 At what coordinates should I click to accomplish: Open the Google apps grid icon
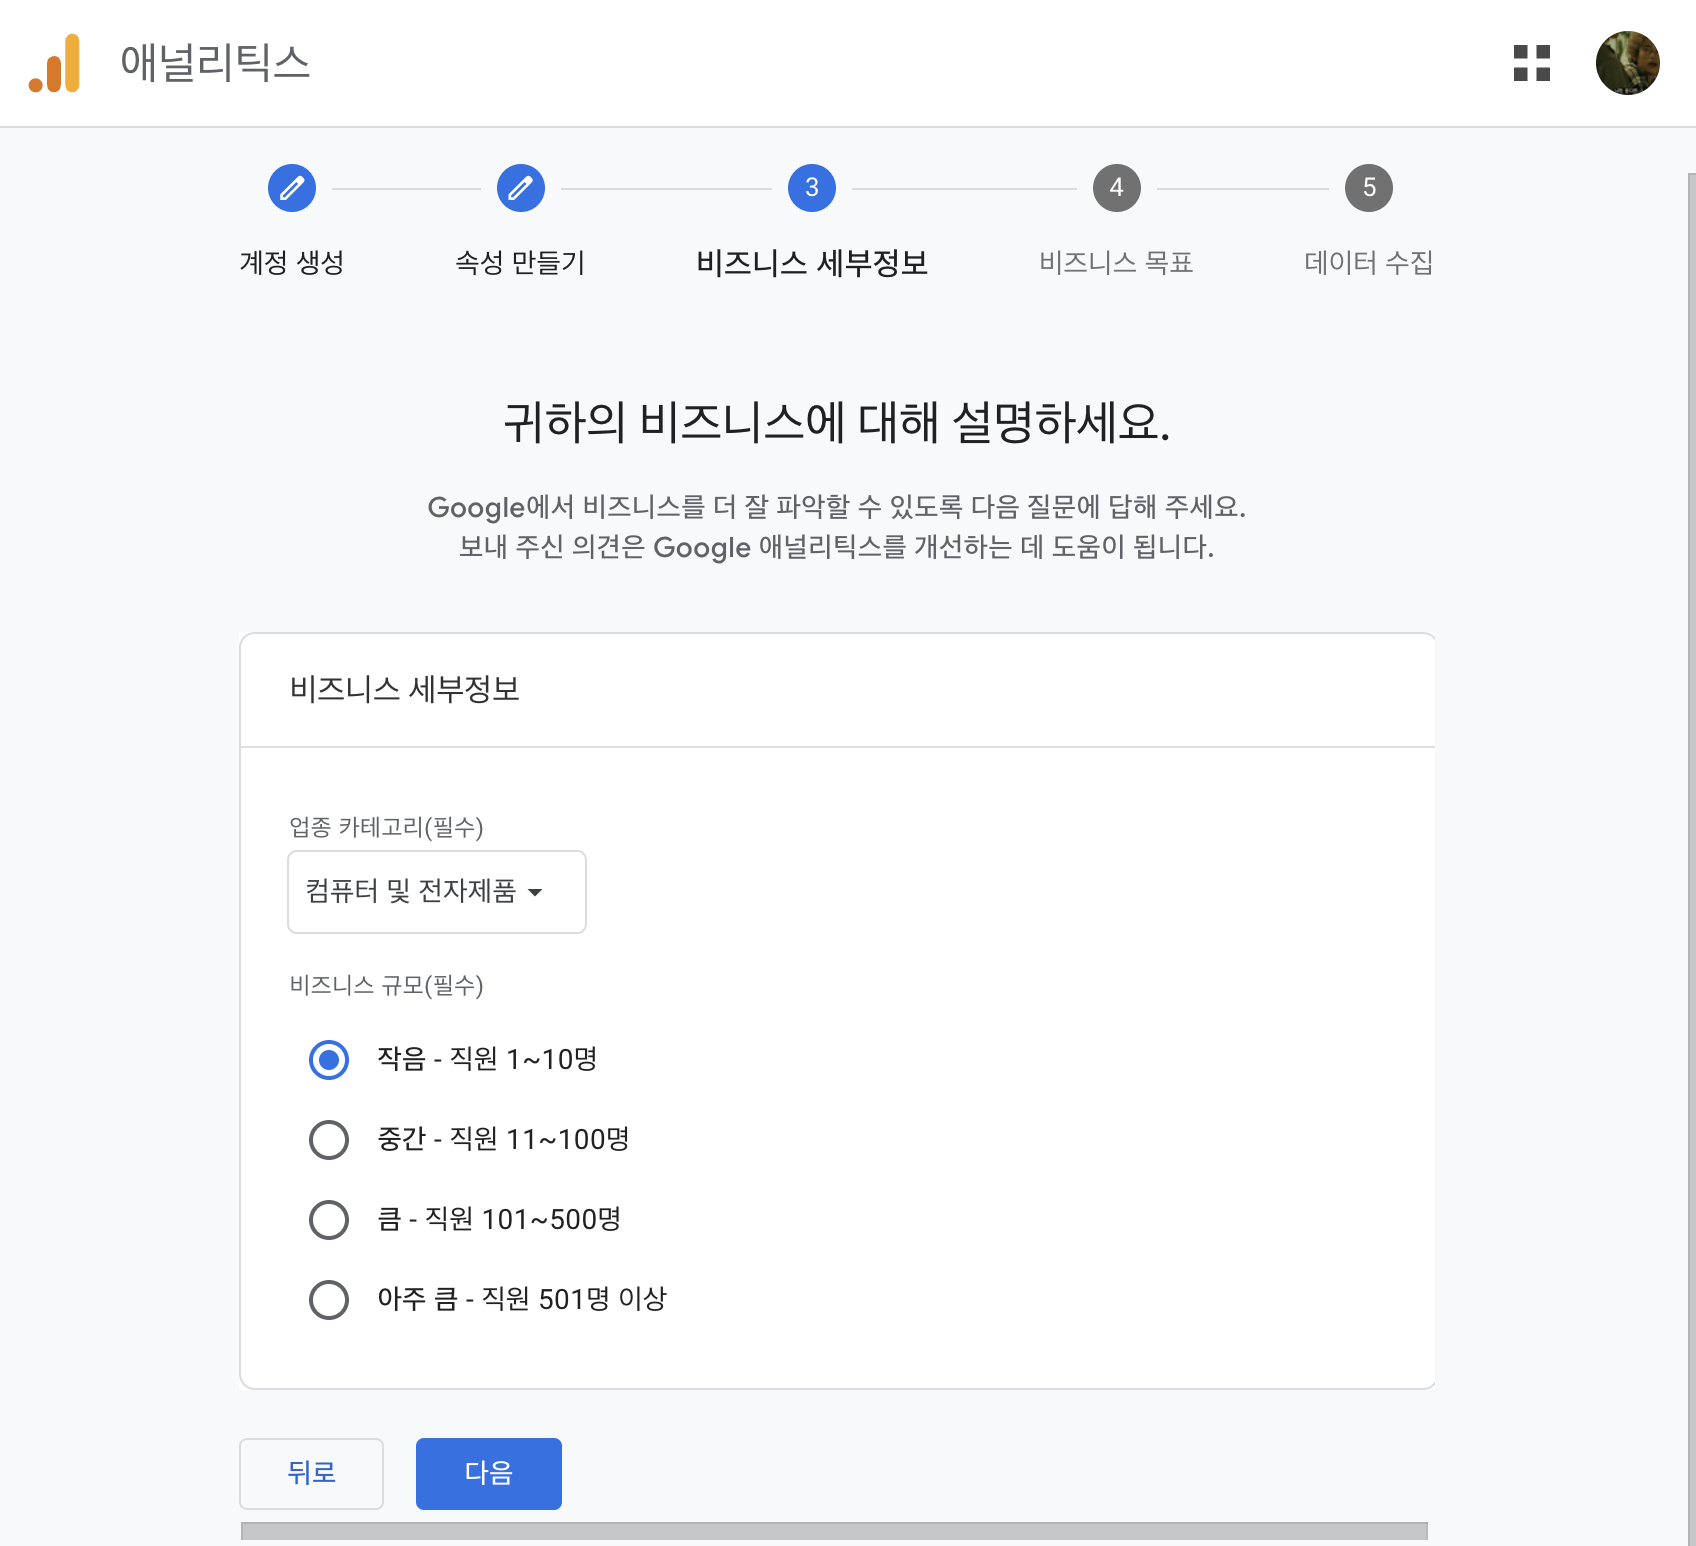click(x=1531, y=63)
